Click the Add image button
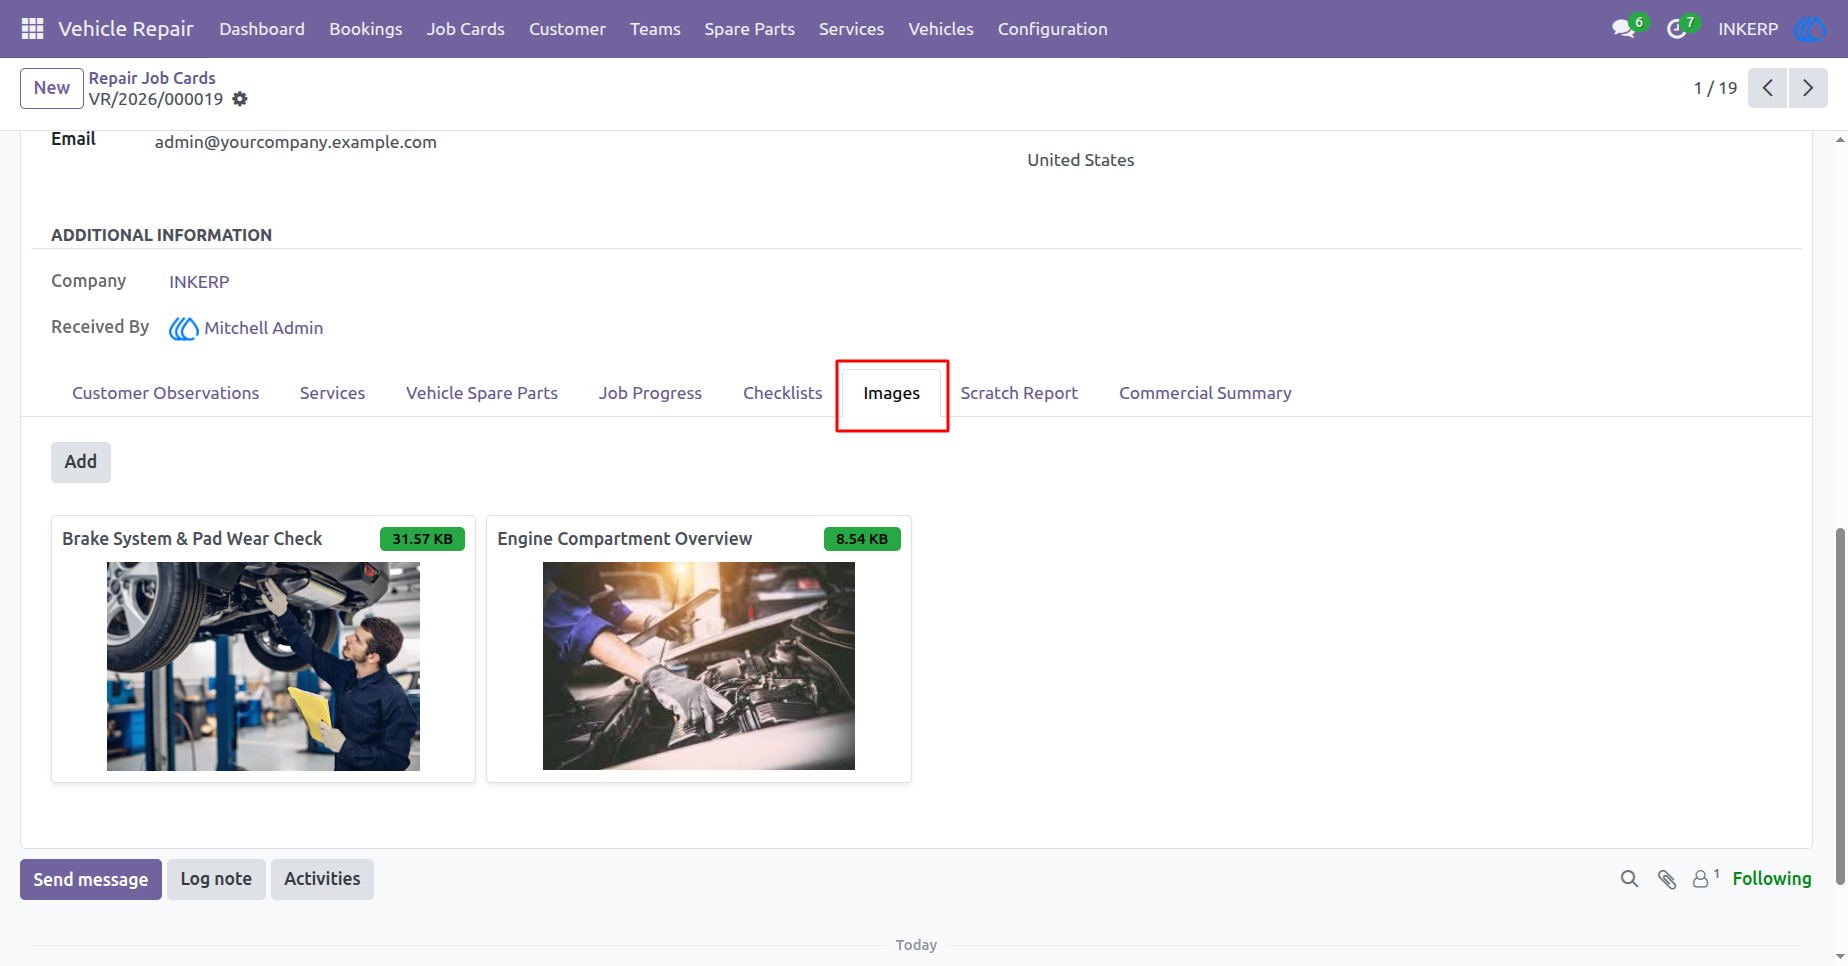This screenshot has height=966, width=1848. (81, 462)
